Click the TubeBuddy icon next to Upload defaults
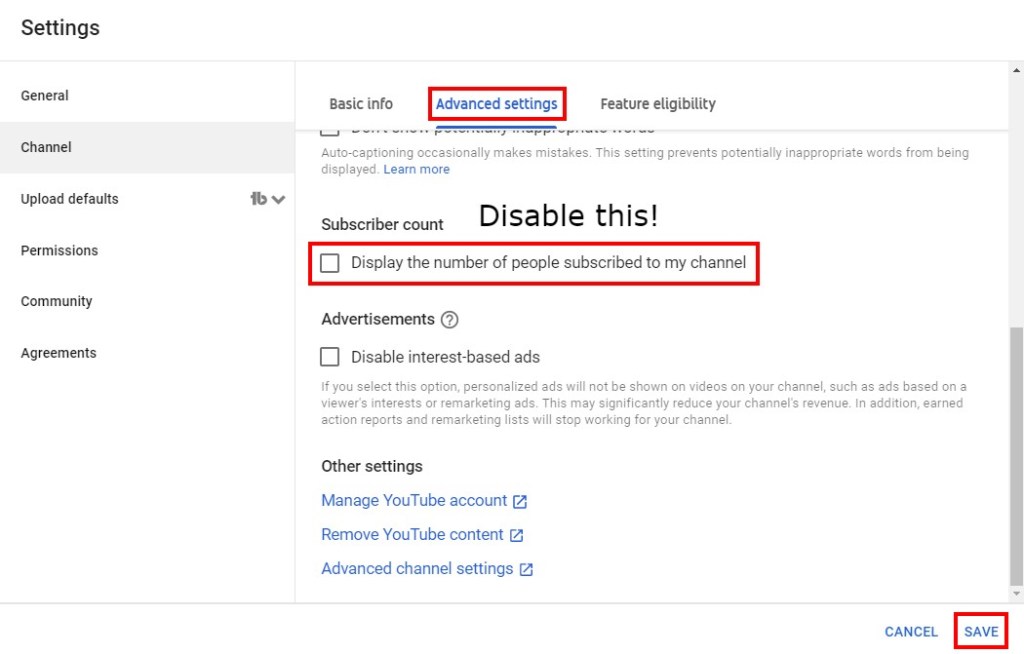The height and width of the screenshot is (654, 1024). point(259,199)
